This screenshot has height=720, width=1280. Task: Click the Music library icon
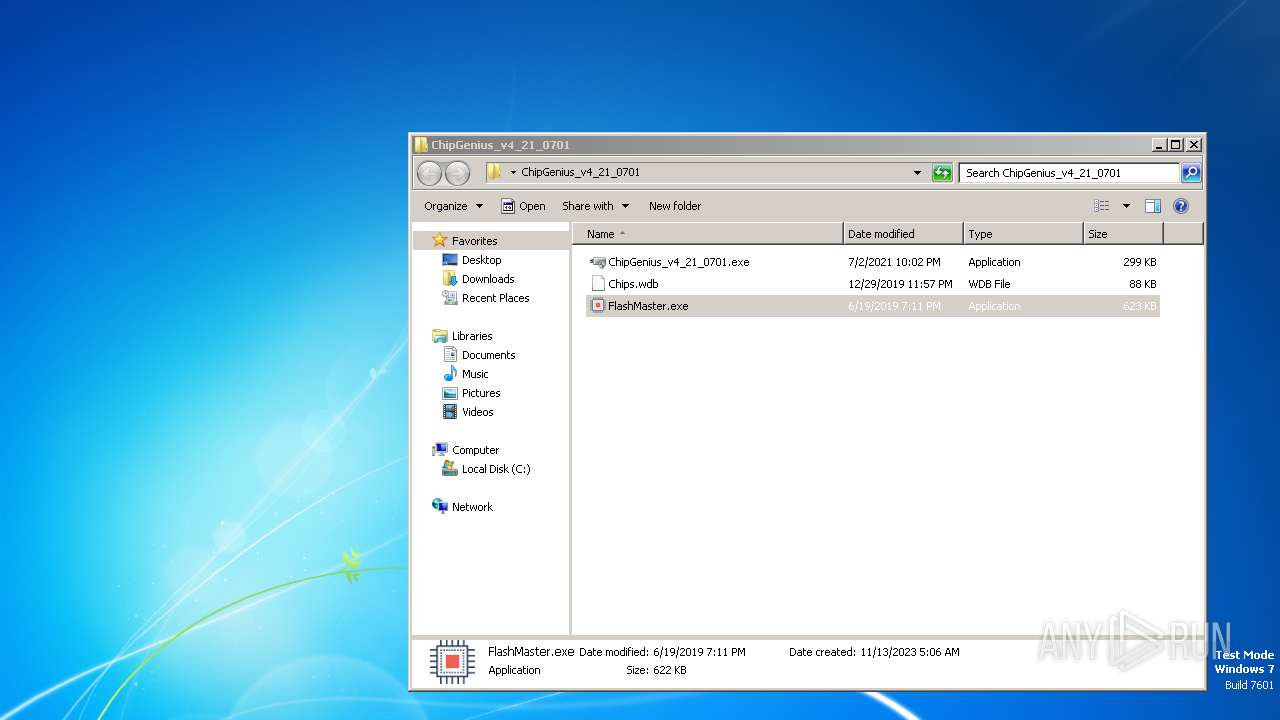pyautogui.click(x=450, y=374)
